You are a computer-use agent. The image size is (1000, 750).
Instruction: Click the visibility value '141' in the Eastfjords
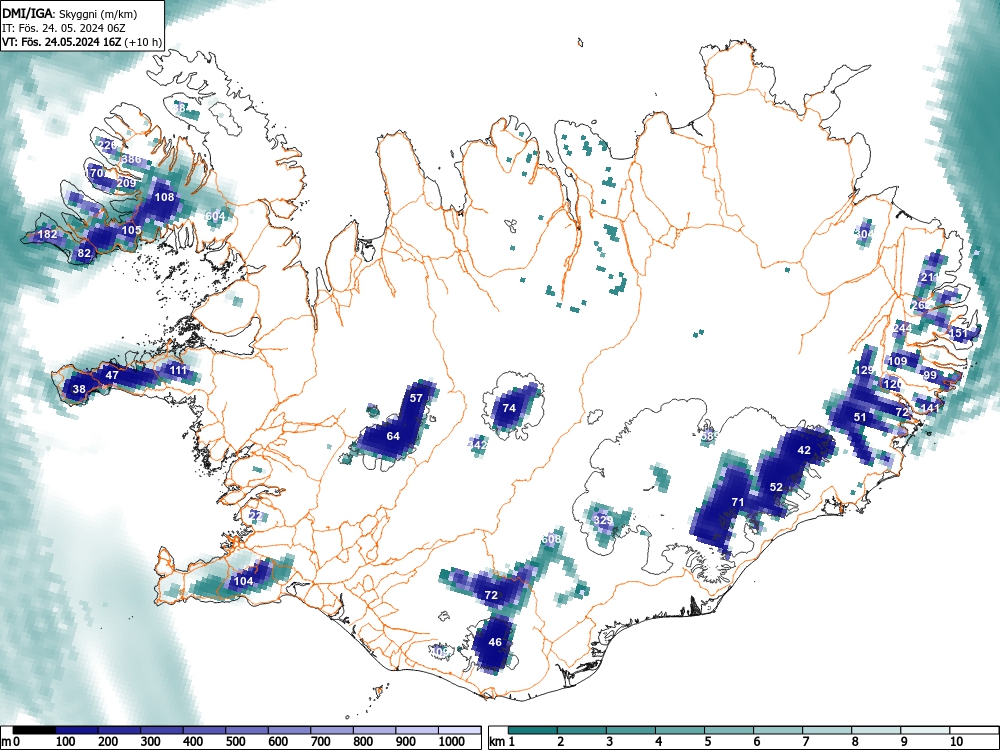pos(930,408)
